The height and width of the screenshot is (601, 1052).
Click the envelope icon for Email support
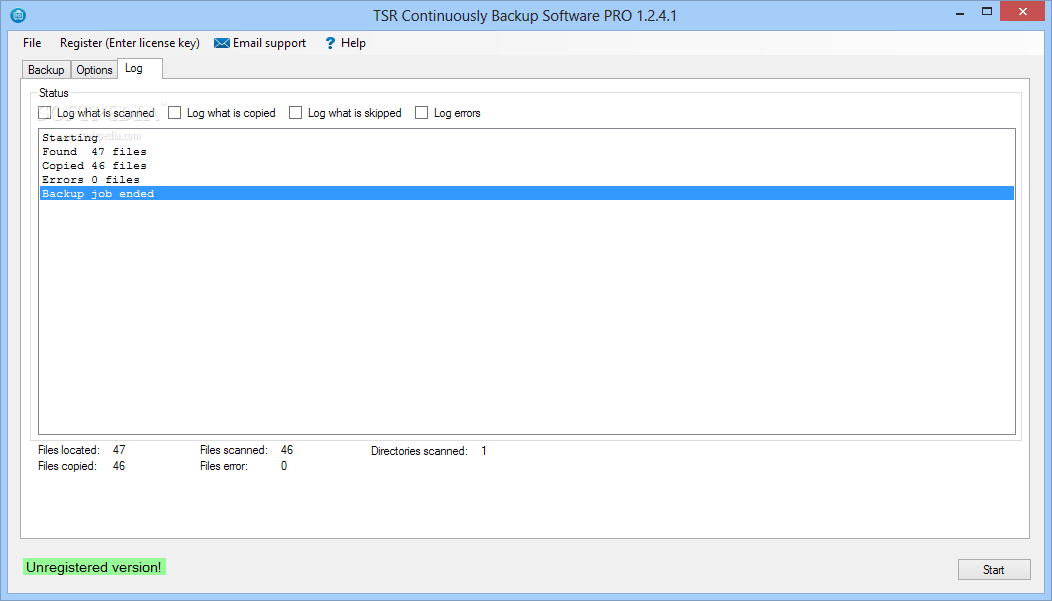pyautogui.click(x=221, y=43)
